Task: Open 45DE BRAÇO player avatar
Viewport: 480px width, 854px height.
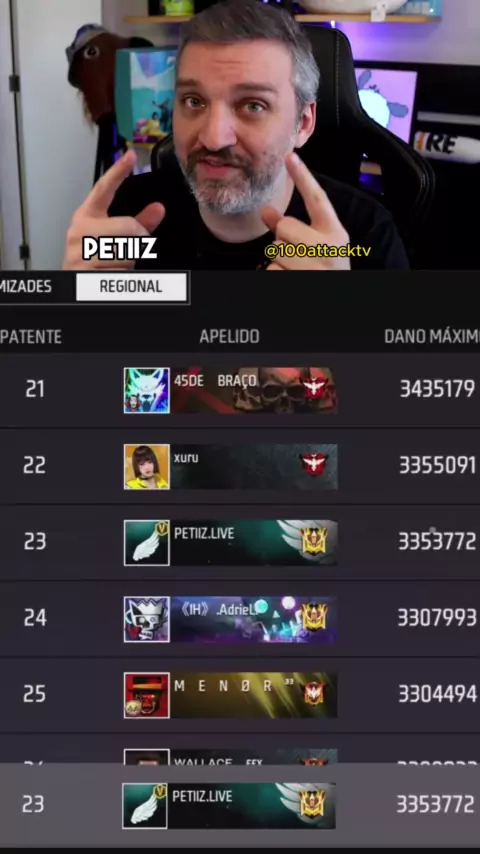Action: [x=147, y=391]
